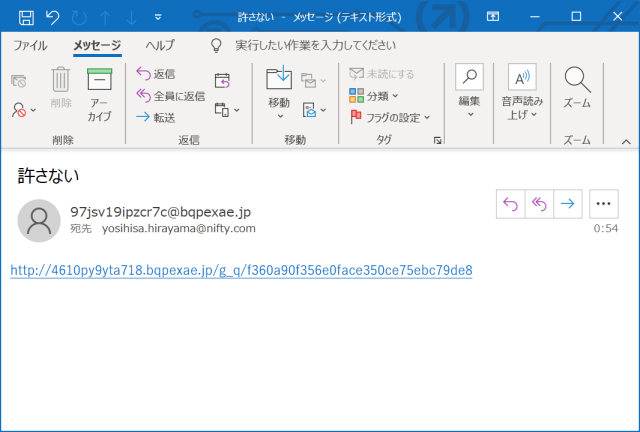Open the ヘルプ tab

(x=160, y=45)
